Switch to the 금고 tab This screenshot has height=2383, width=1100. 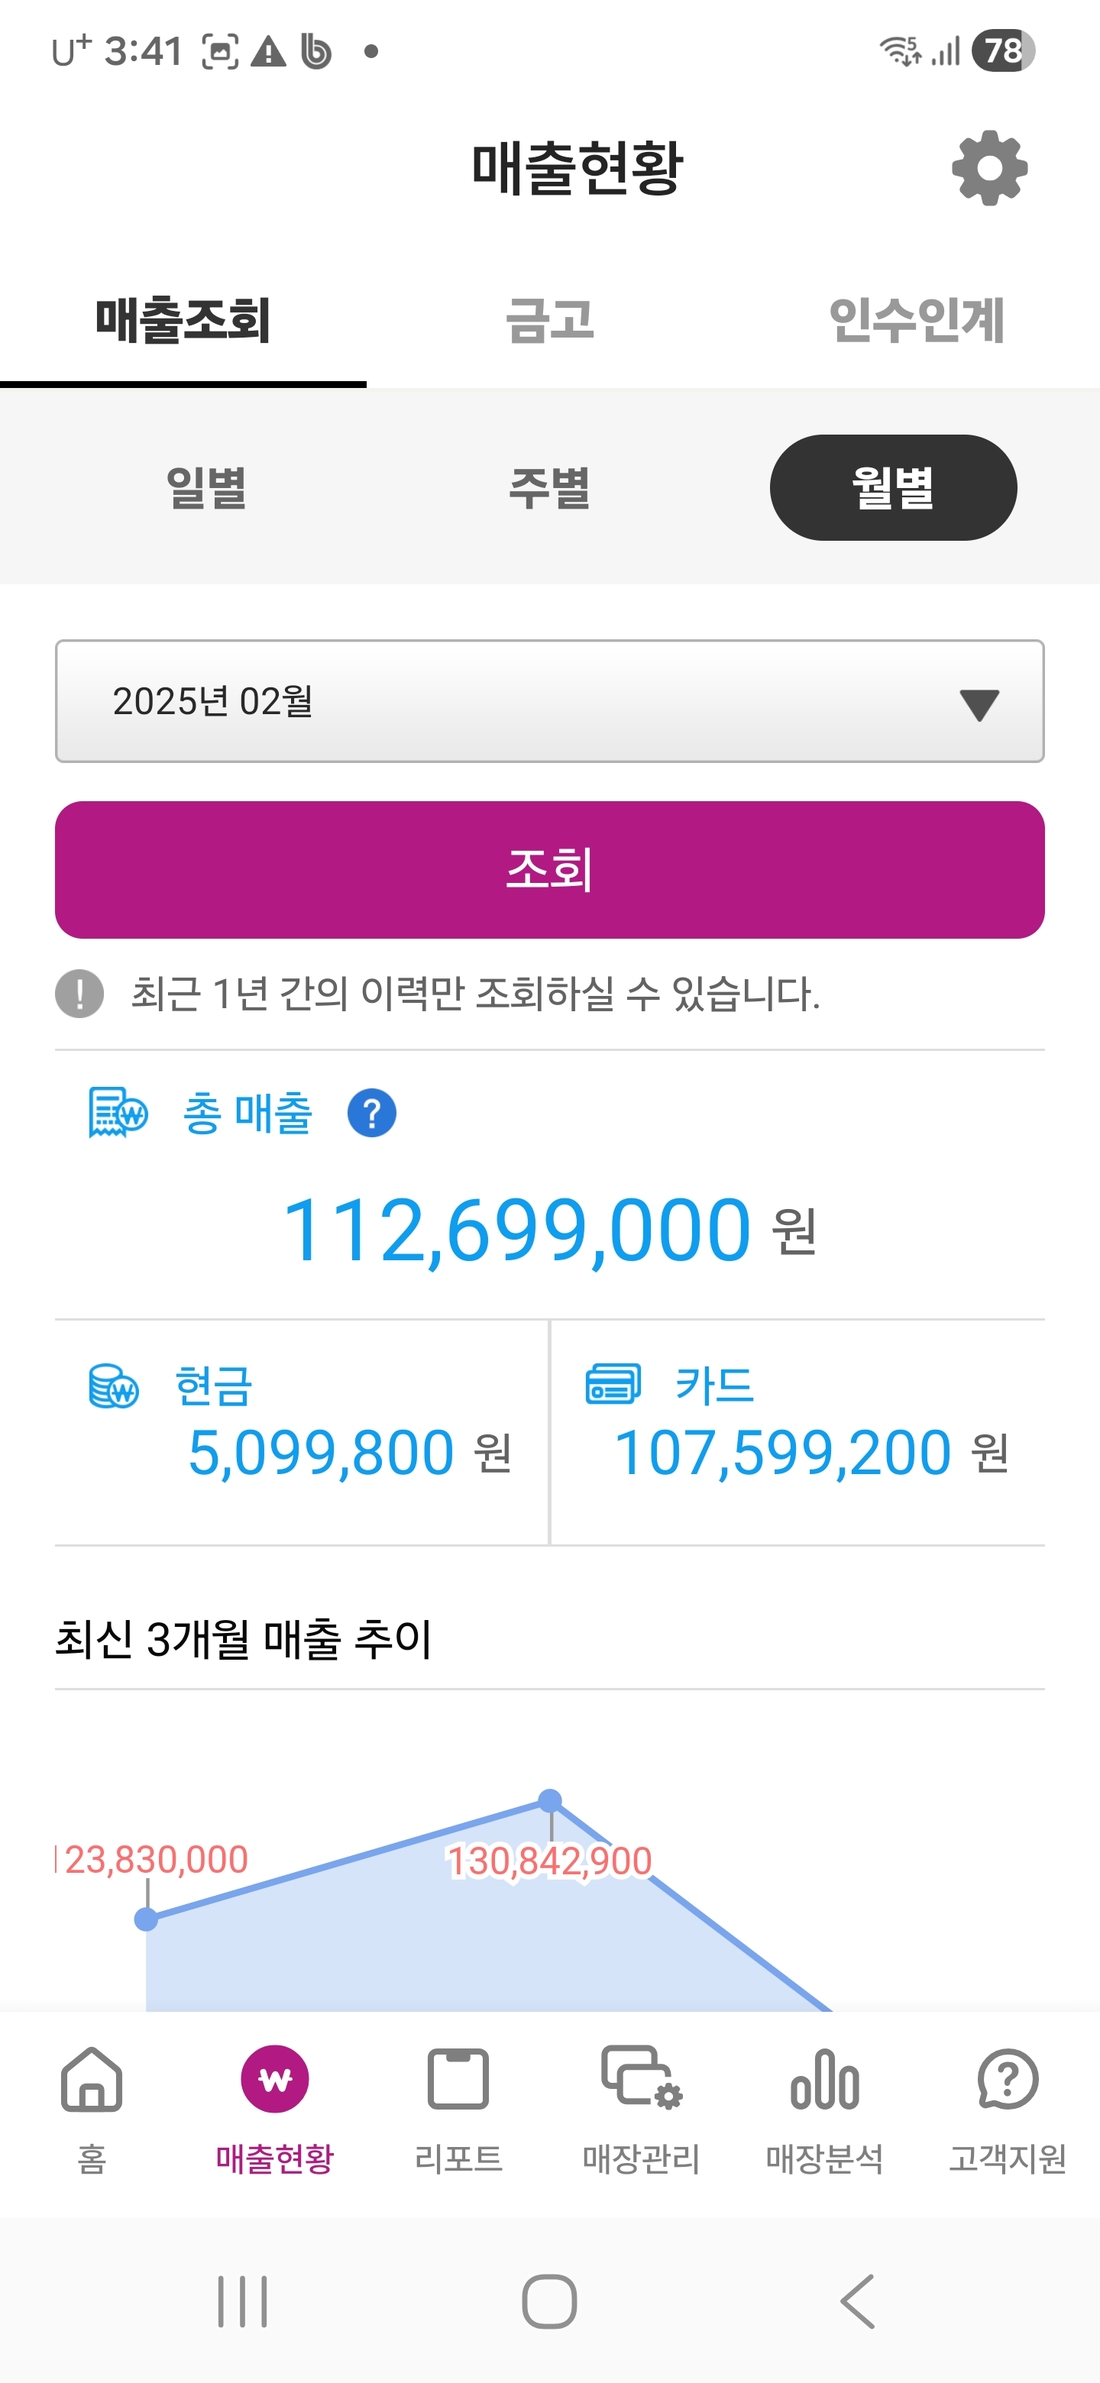(550, 321)
